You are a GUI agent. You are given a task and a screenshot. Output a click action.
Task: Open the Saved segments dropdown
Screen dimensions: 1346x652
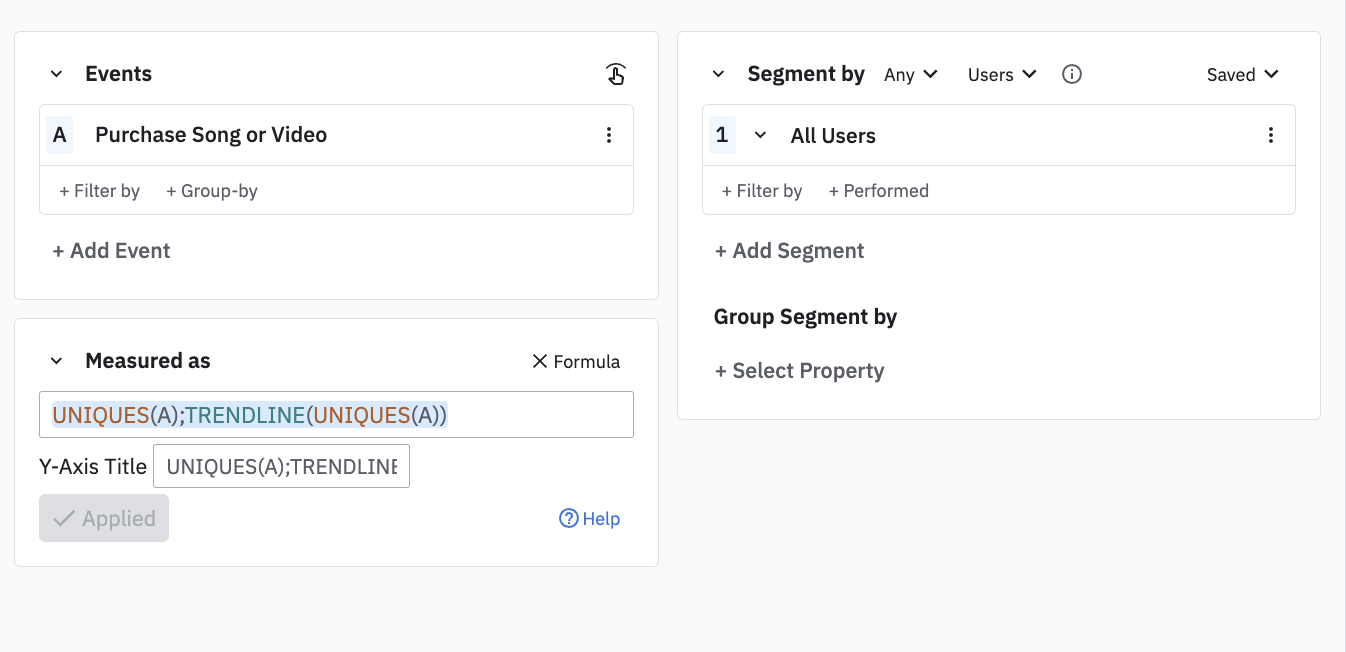click(1242, 75)
